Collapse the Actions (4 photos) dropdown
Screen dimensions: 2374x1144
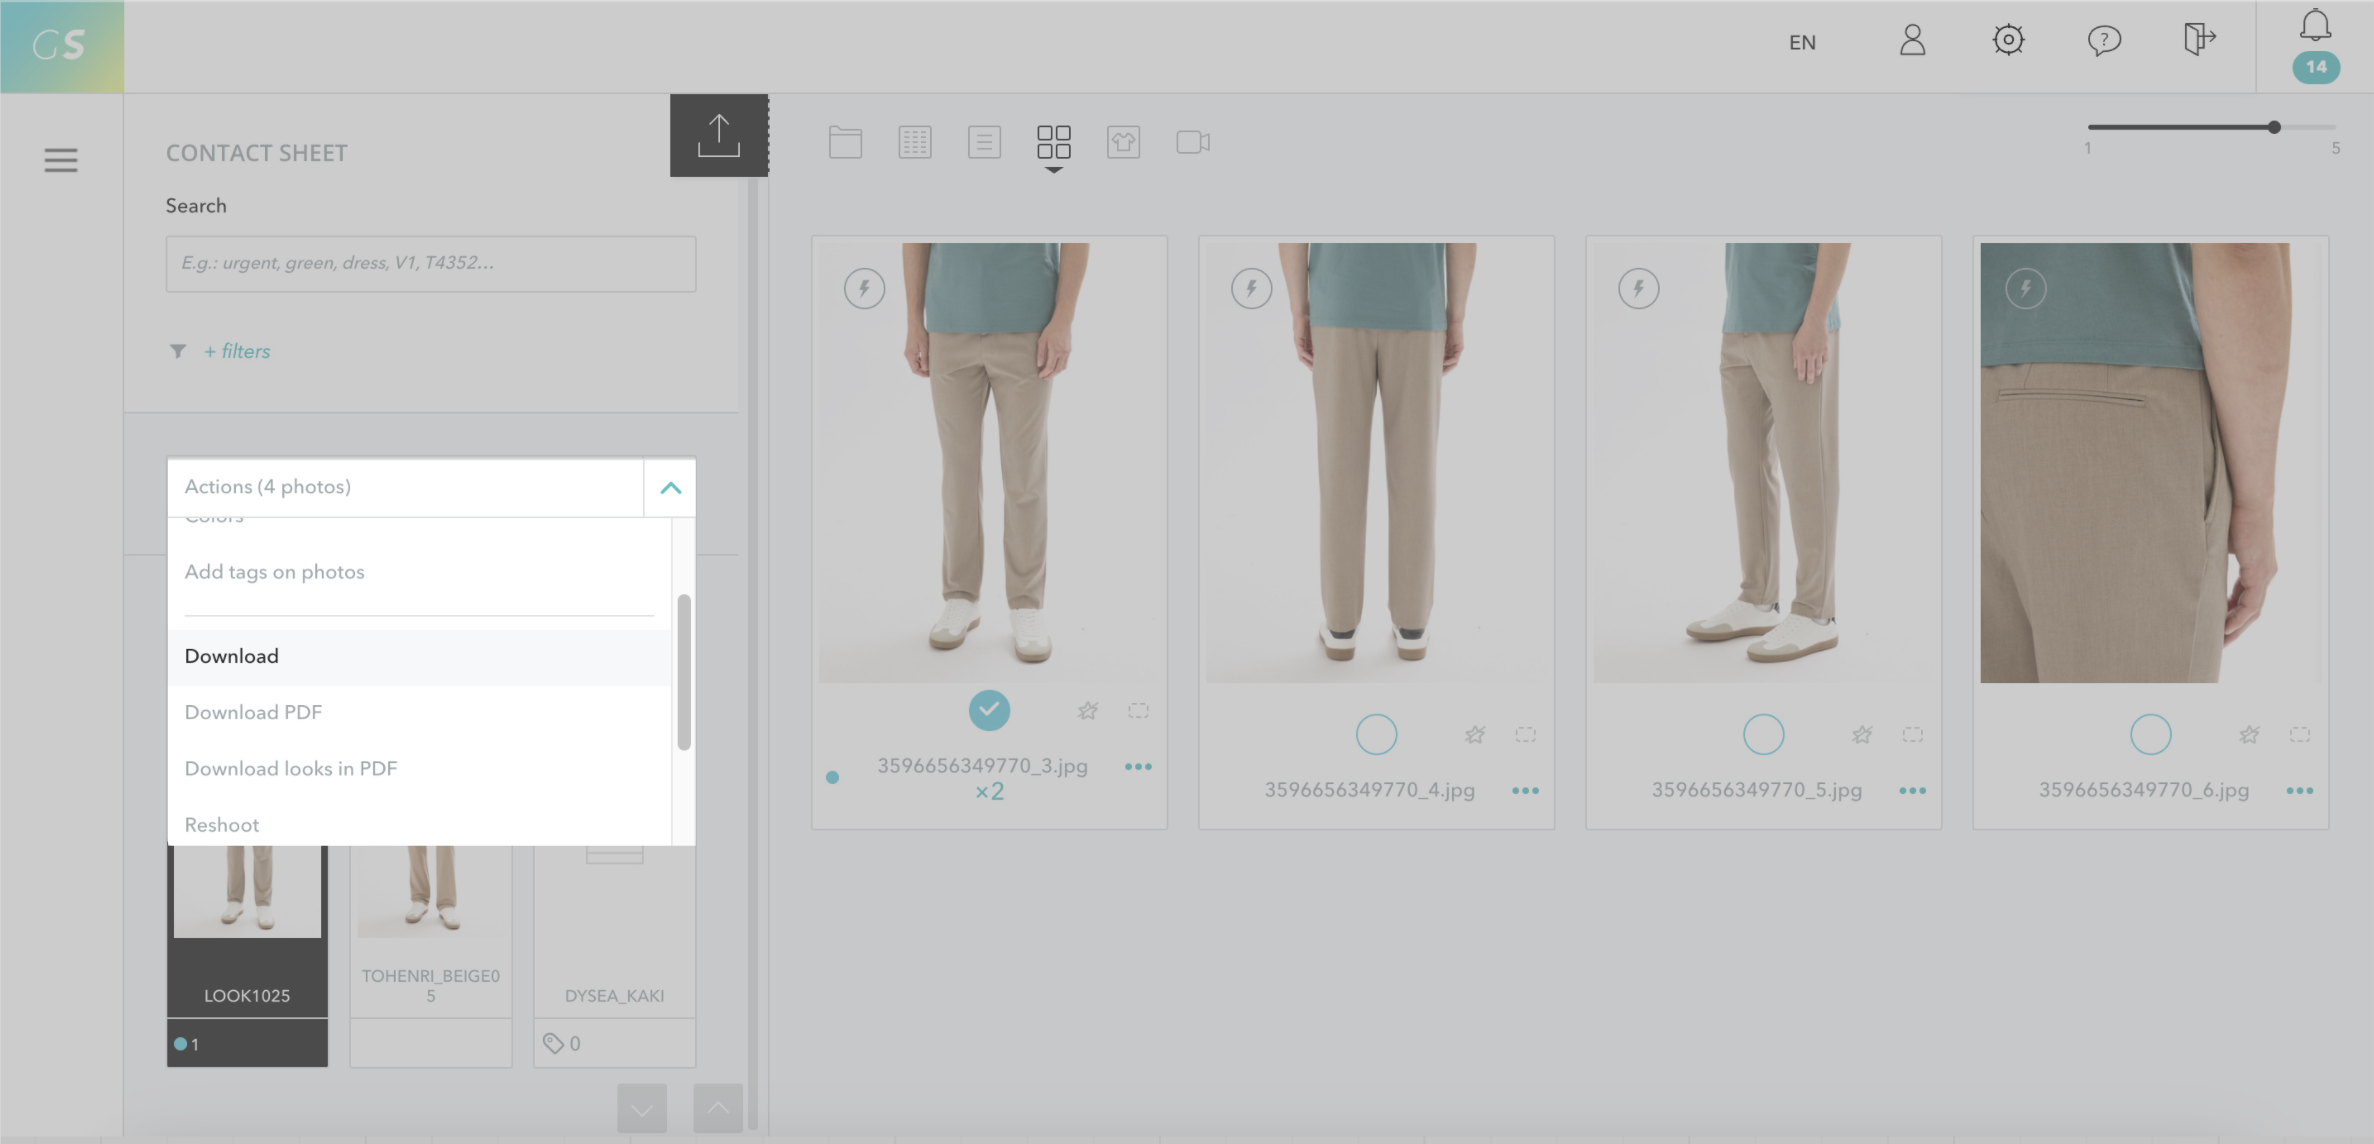coord(670,488)
